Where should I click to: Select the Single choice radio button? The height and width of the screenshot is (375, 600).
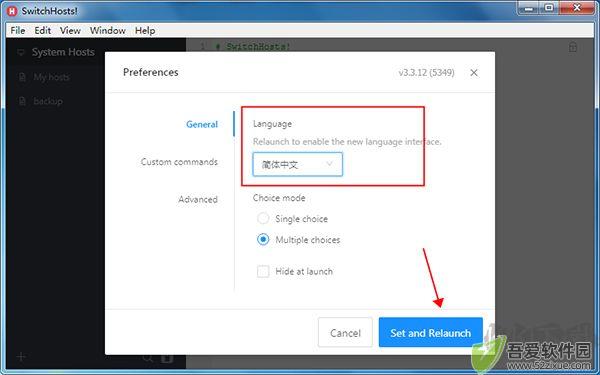263,218
